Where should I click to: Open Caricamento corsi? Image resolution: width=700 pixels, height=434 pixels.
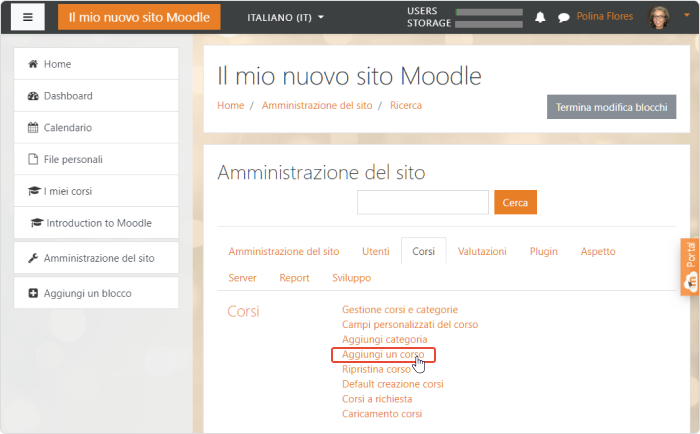click(382, 414)
